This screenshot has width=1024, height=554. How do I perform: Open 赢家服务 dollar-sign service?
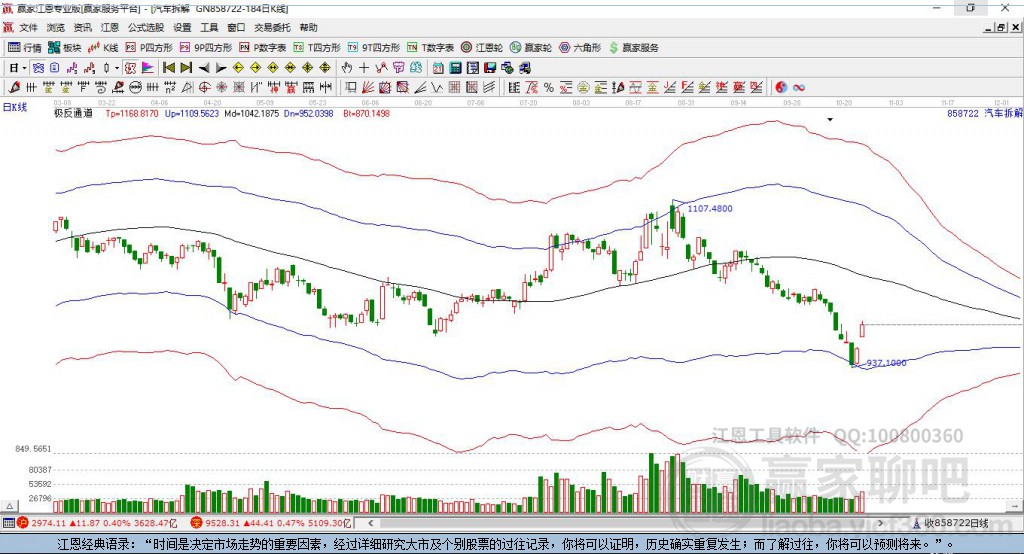coord(634,48)
